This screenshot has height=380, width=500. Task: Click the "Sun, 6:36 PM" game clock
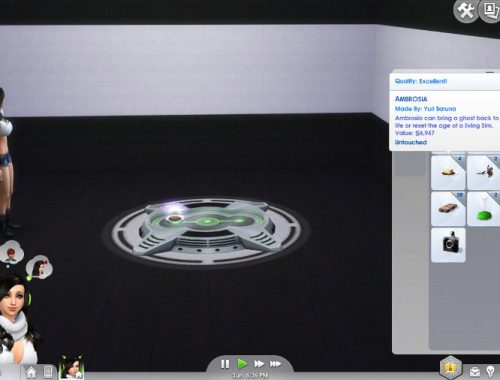pos(250,375)
